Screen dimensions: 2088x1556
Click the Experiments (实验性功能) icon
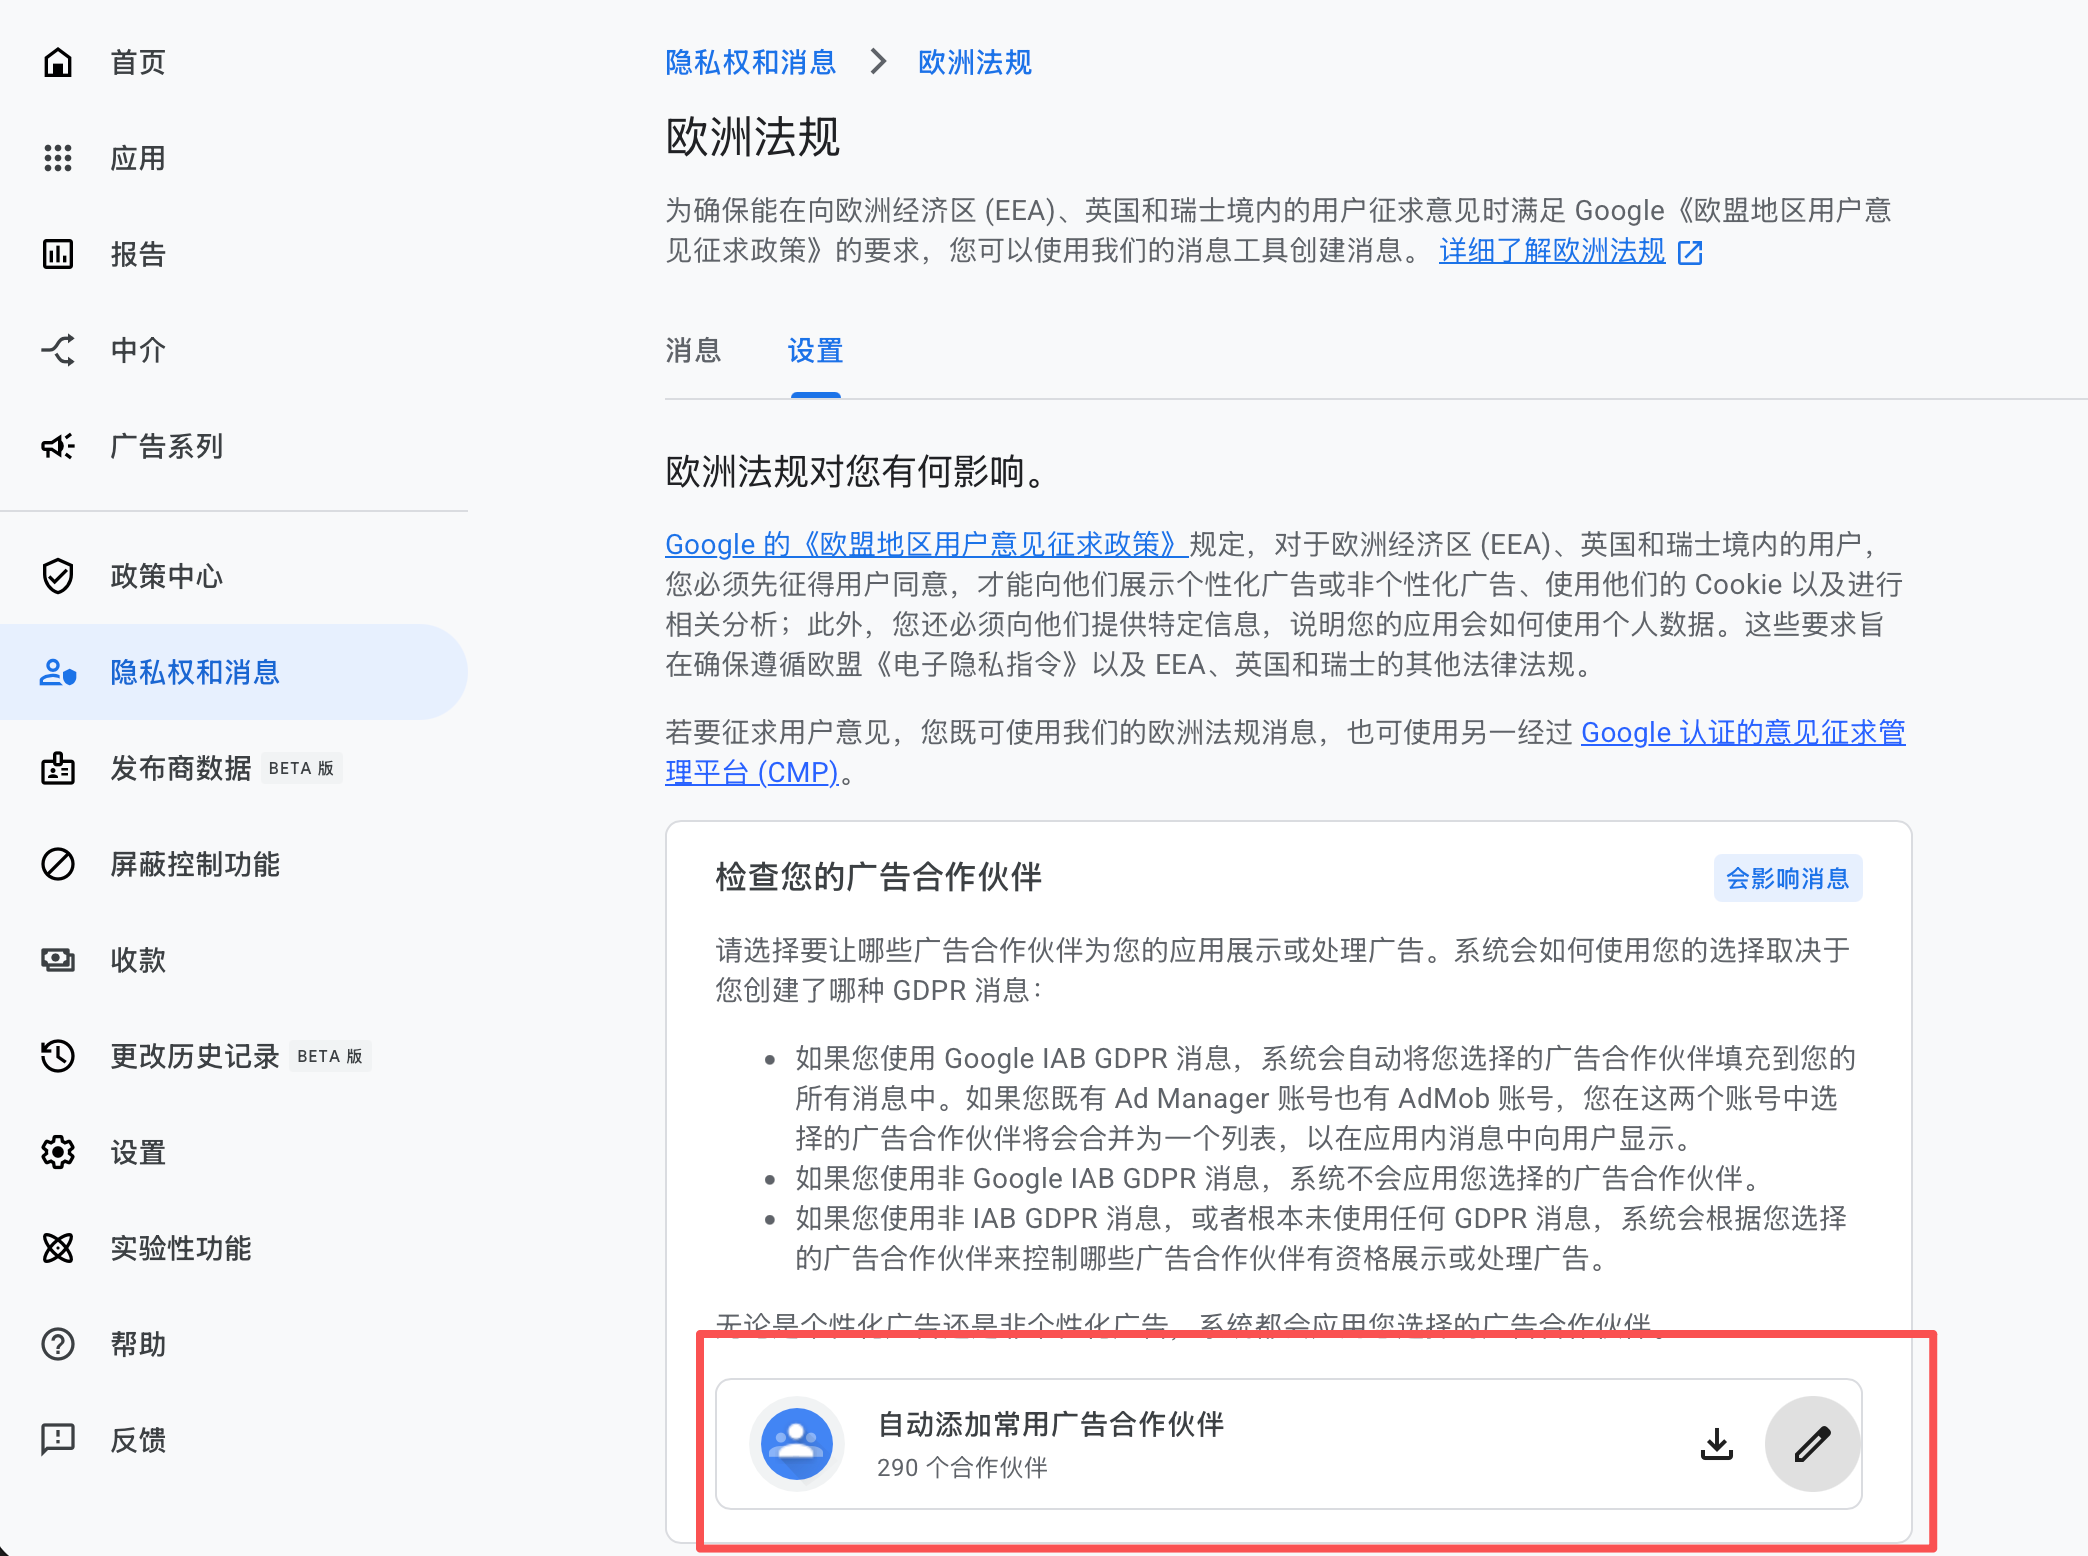pos(58,1248)
